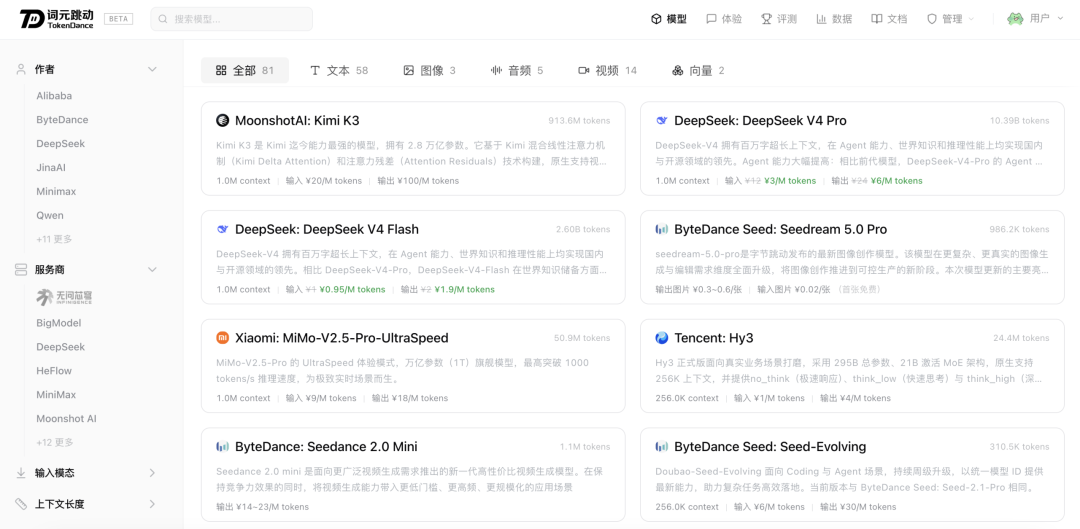
Task: Click the server icon beside 服务商
Action: point(21,269)
